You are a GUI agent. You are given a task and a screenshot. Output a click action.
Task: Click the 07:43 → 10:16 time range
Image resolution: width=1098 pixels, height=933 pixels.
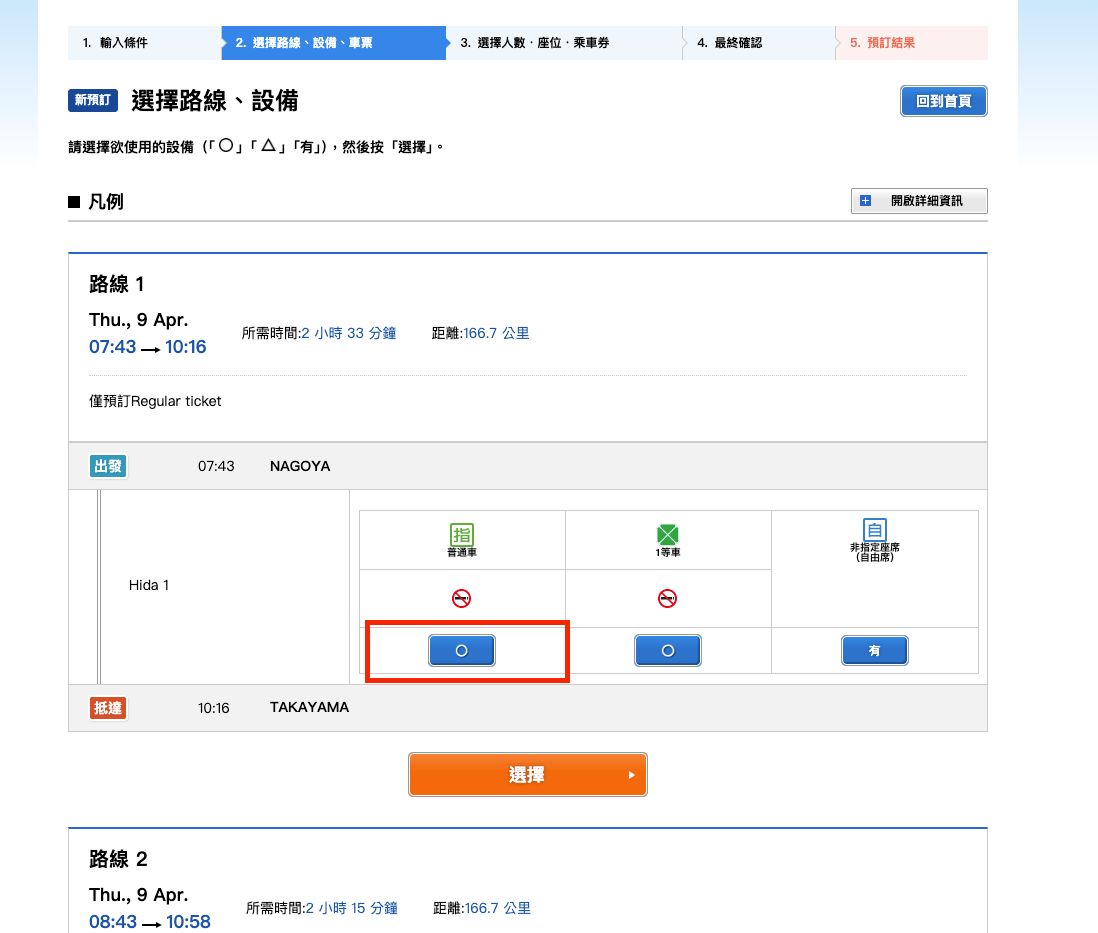(x=148, y=347)
